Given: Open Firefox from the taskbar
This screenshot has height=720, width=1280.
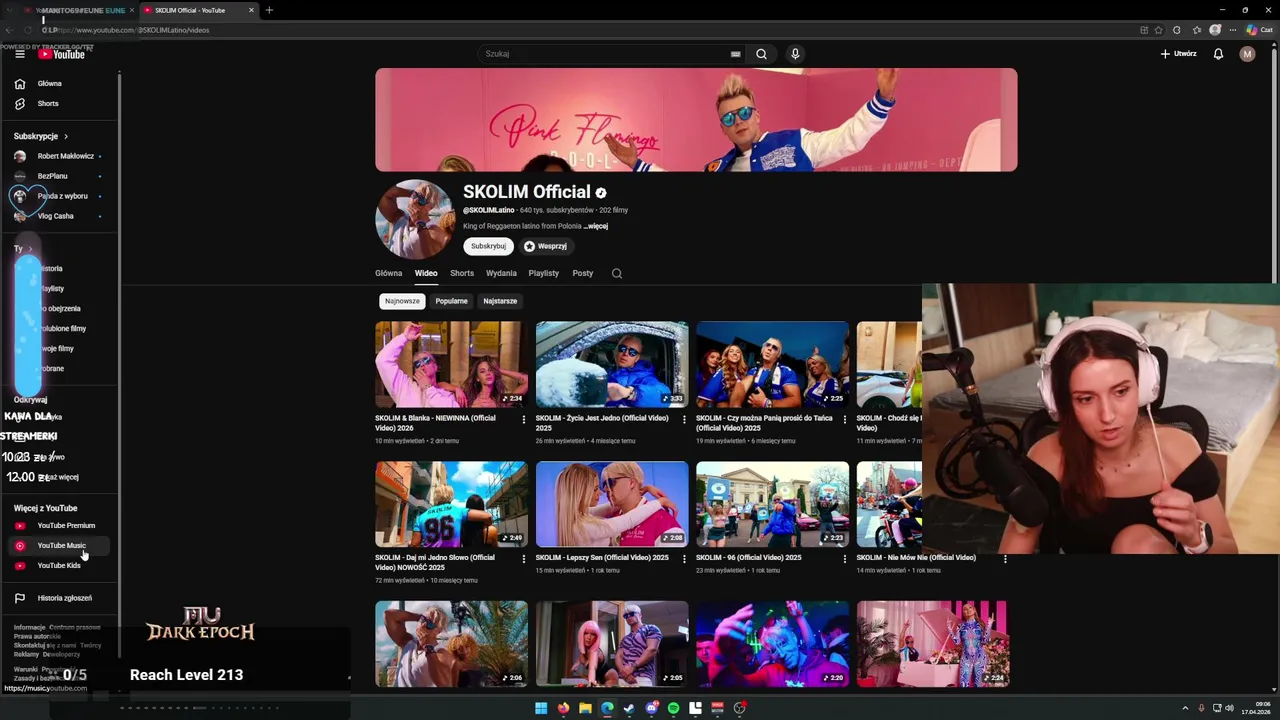Looking at the screenshot, I should 563,708.
